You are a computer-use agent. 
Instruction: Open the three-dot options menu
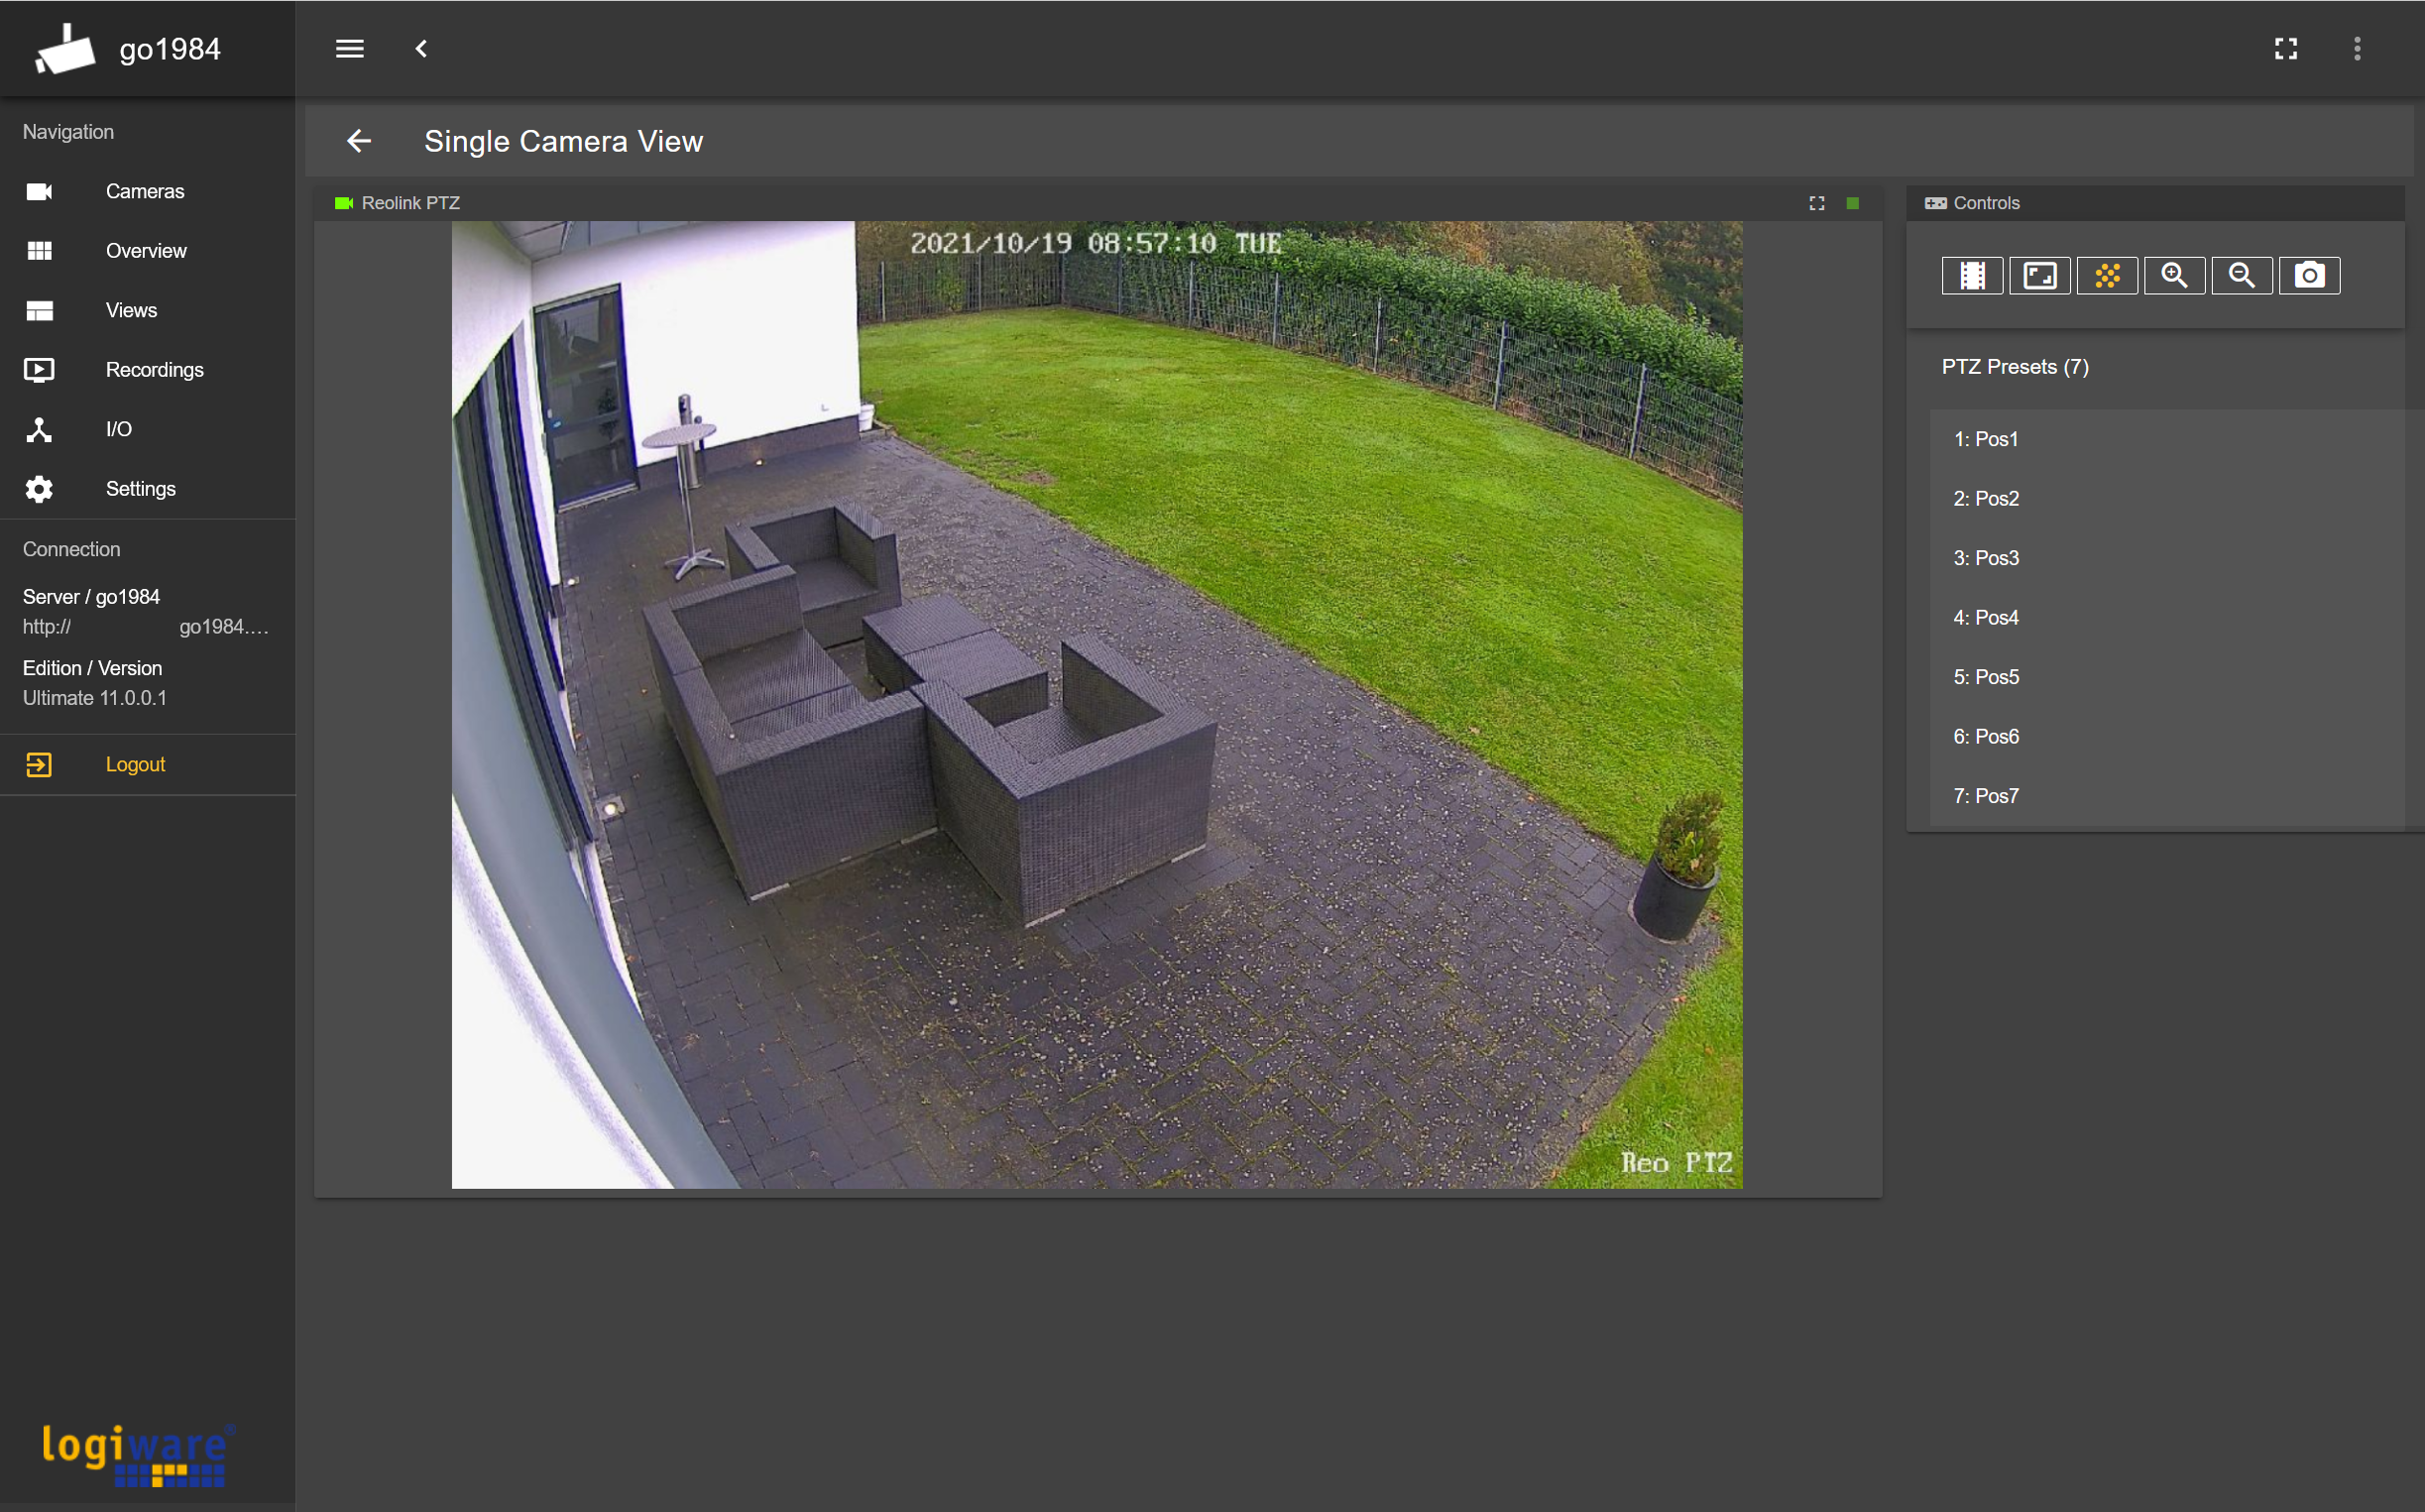click(x=2357, y=49)
